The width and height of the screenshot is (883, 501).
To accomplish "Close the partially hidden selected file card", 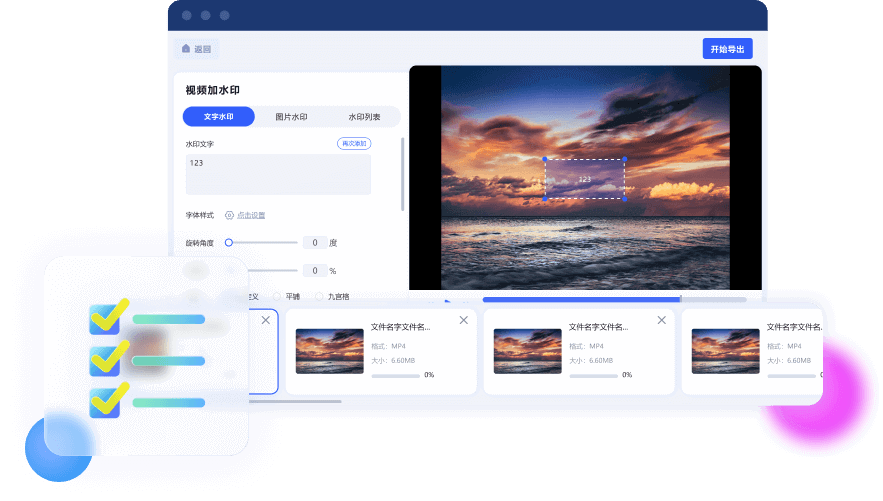I will [x=266, y=320].
